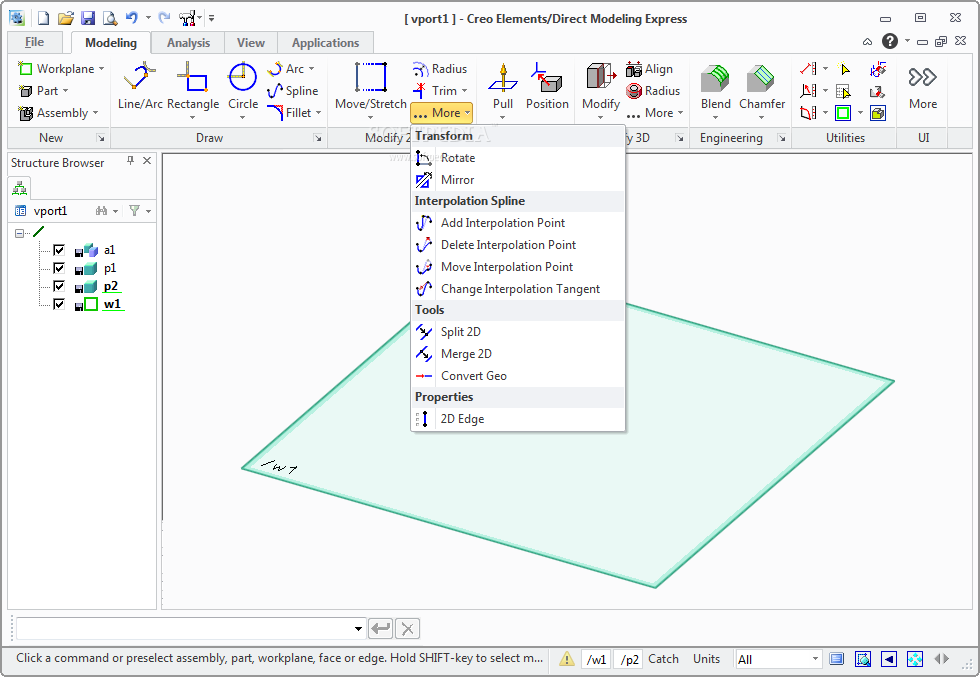Screen dimensions: 980x677
Task: Click the fit-view arrows icon in status bar
Action: point(914,659)
